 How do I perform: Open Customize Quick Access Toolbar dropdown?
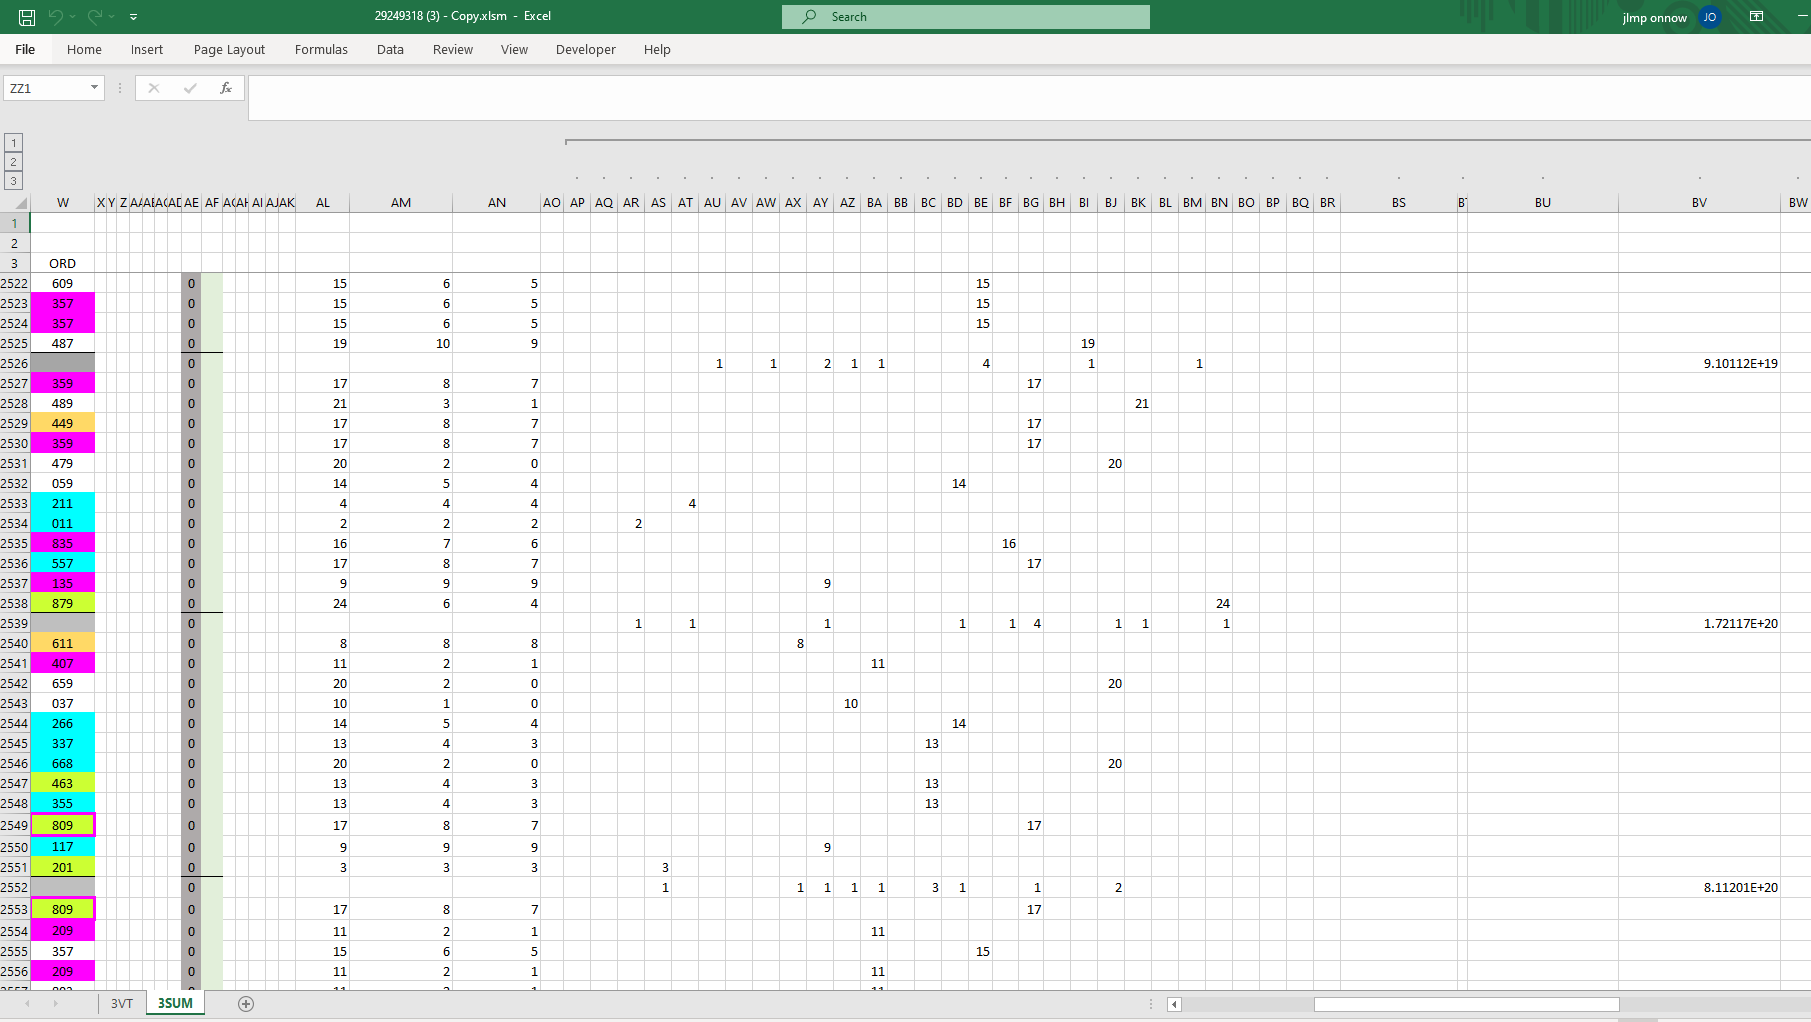click(133, 16)
